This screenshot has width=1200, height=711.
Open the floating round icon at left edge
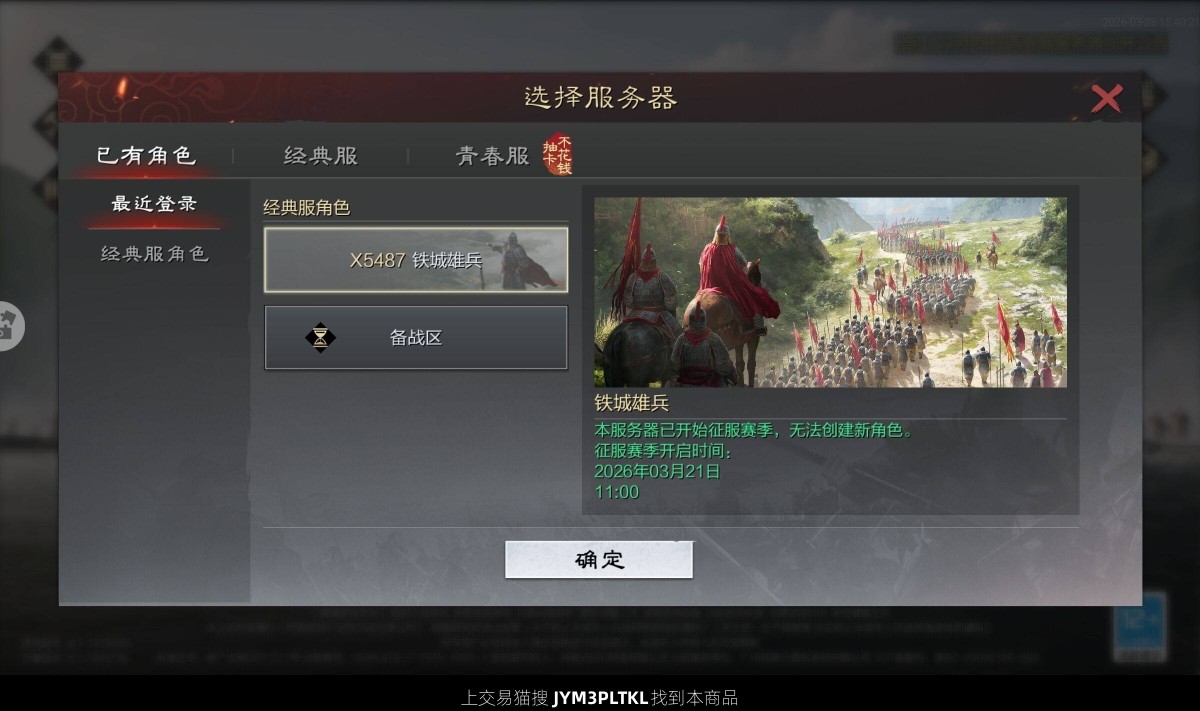pos(9,326)
